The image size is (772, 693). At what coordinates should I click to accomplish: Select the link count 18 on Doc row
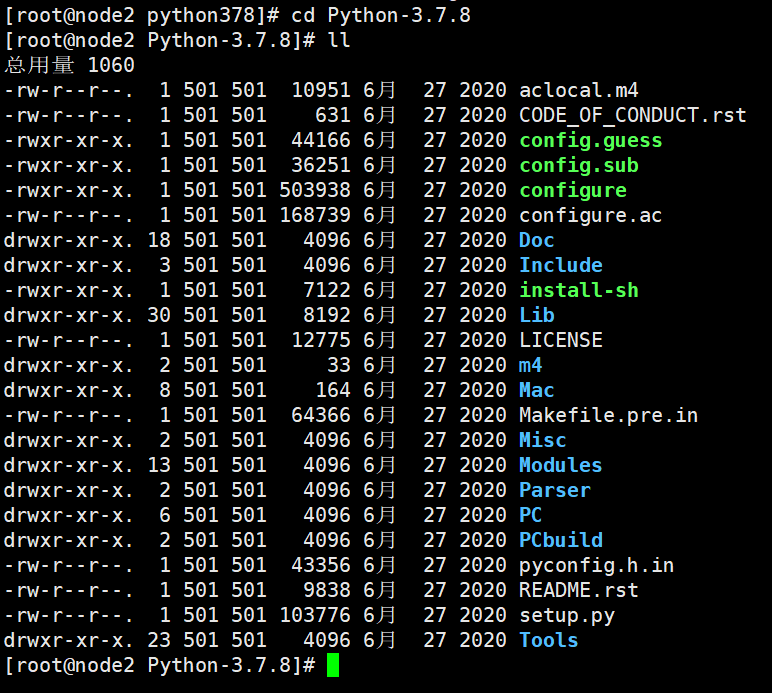pos(159,240)
